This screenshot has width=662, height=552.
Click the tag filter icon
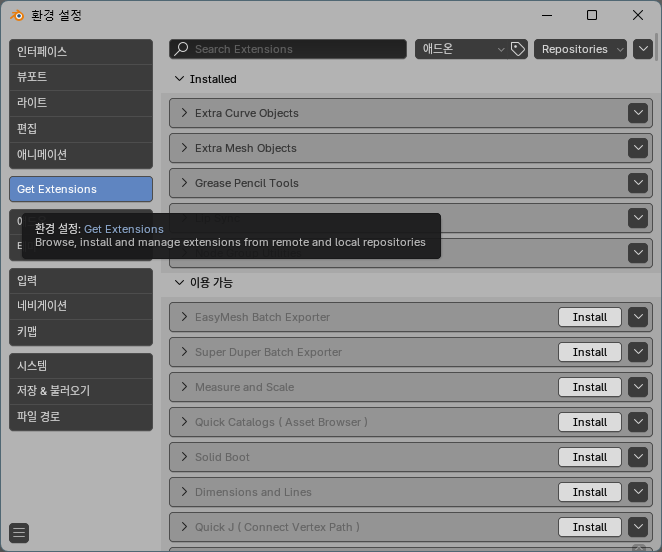[x=518, y=49]
